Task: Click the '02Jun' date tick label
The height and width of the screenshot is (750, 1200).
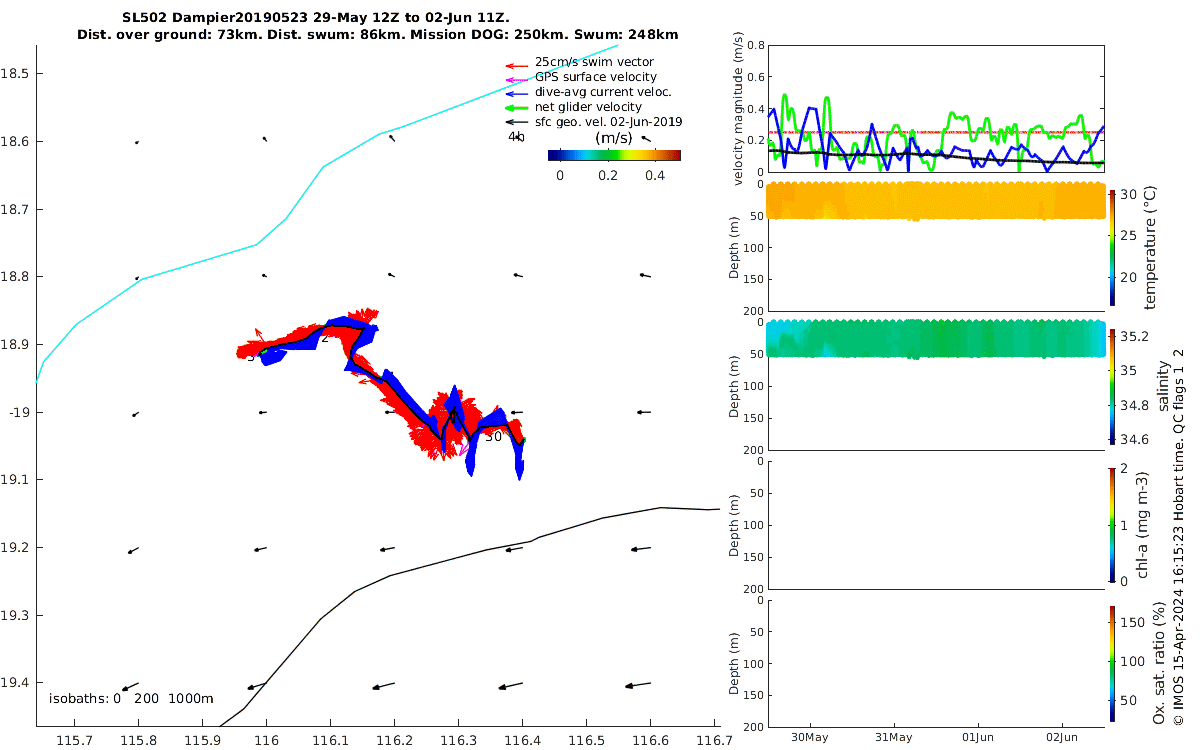Action: point(1062,738)
